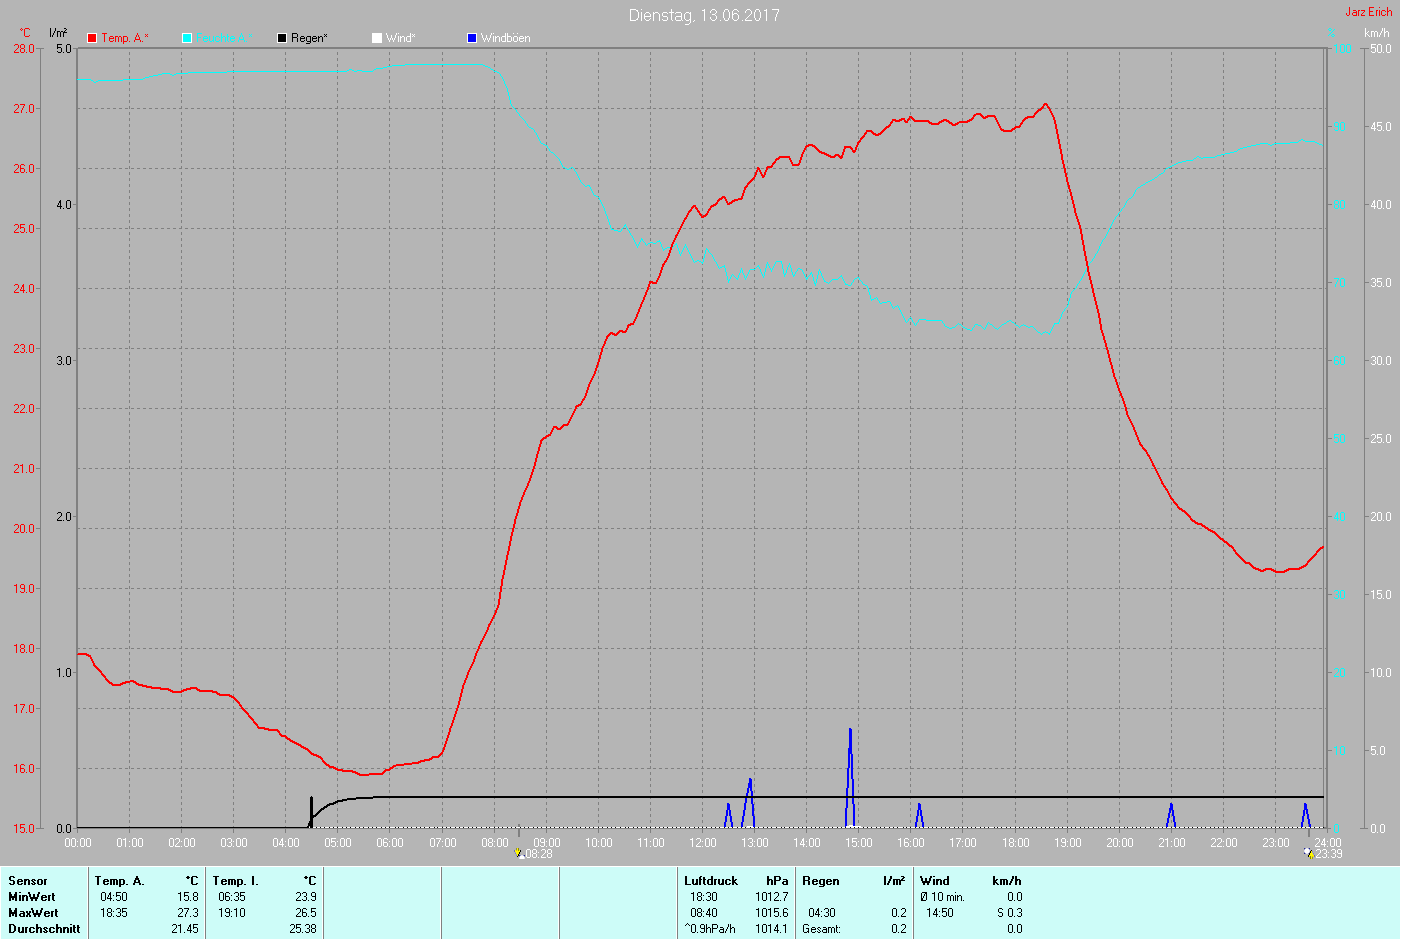Screen dimensions: 1404x939
Task: Click the Jarz Erich label
Action: pyautogui.click(x=1368, y=12)
